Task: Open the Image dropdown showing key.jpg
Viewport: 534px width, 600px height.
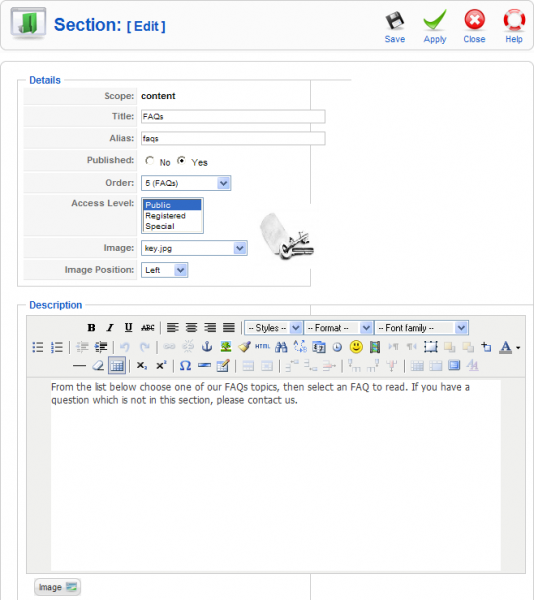Action: (194, 248)
